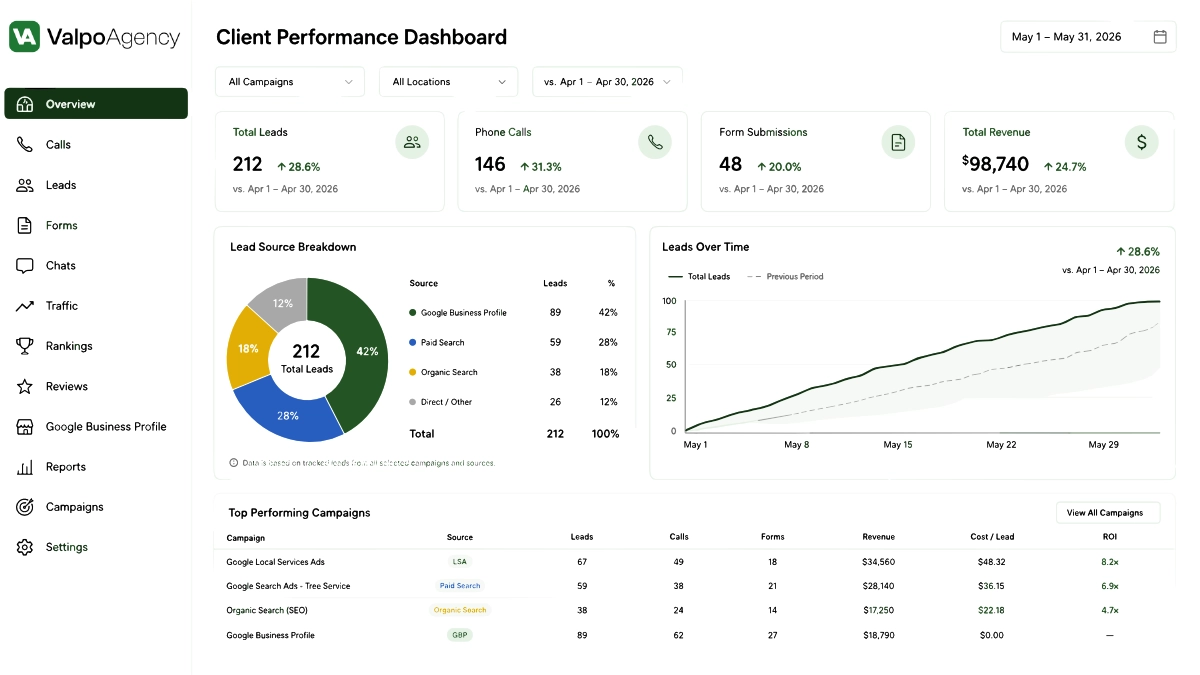Click the Phone Calls card title
The height and width of the screenshot is (675, 1200).
click(503, 132)
